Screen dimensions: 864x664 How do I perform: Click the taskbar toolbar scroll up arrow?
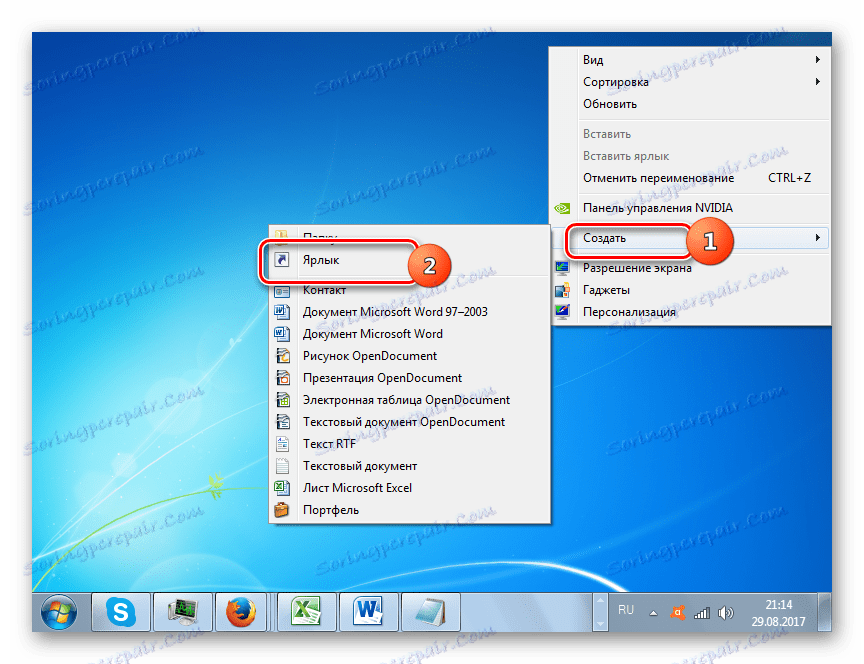(600, 601)
